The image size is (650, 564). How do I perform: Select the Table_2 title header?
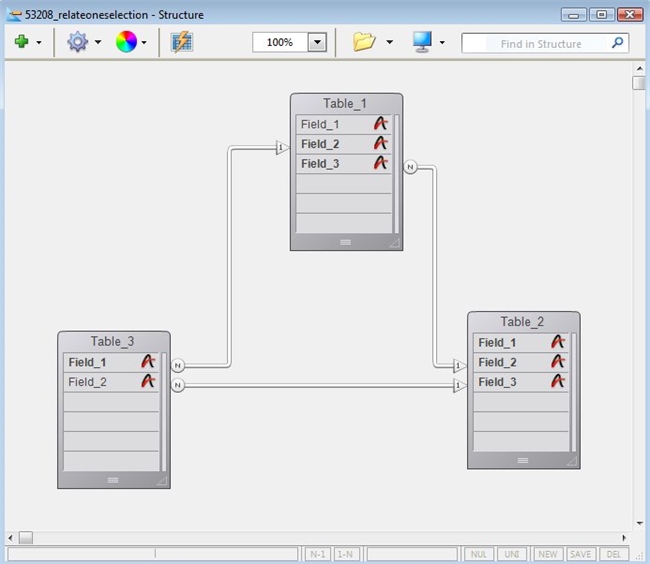pos(522,321)
